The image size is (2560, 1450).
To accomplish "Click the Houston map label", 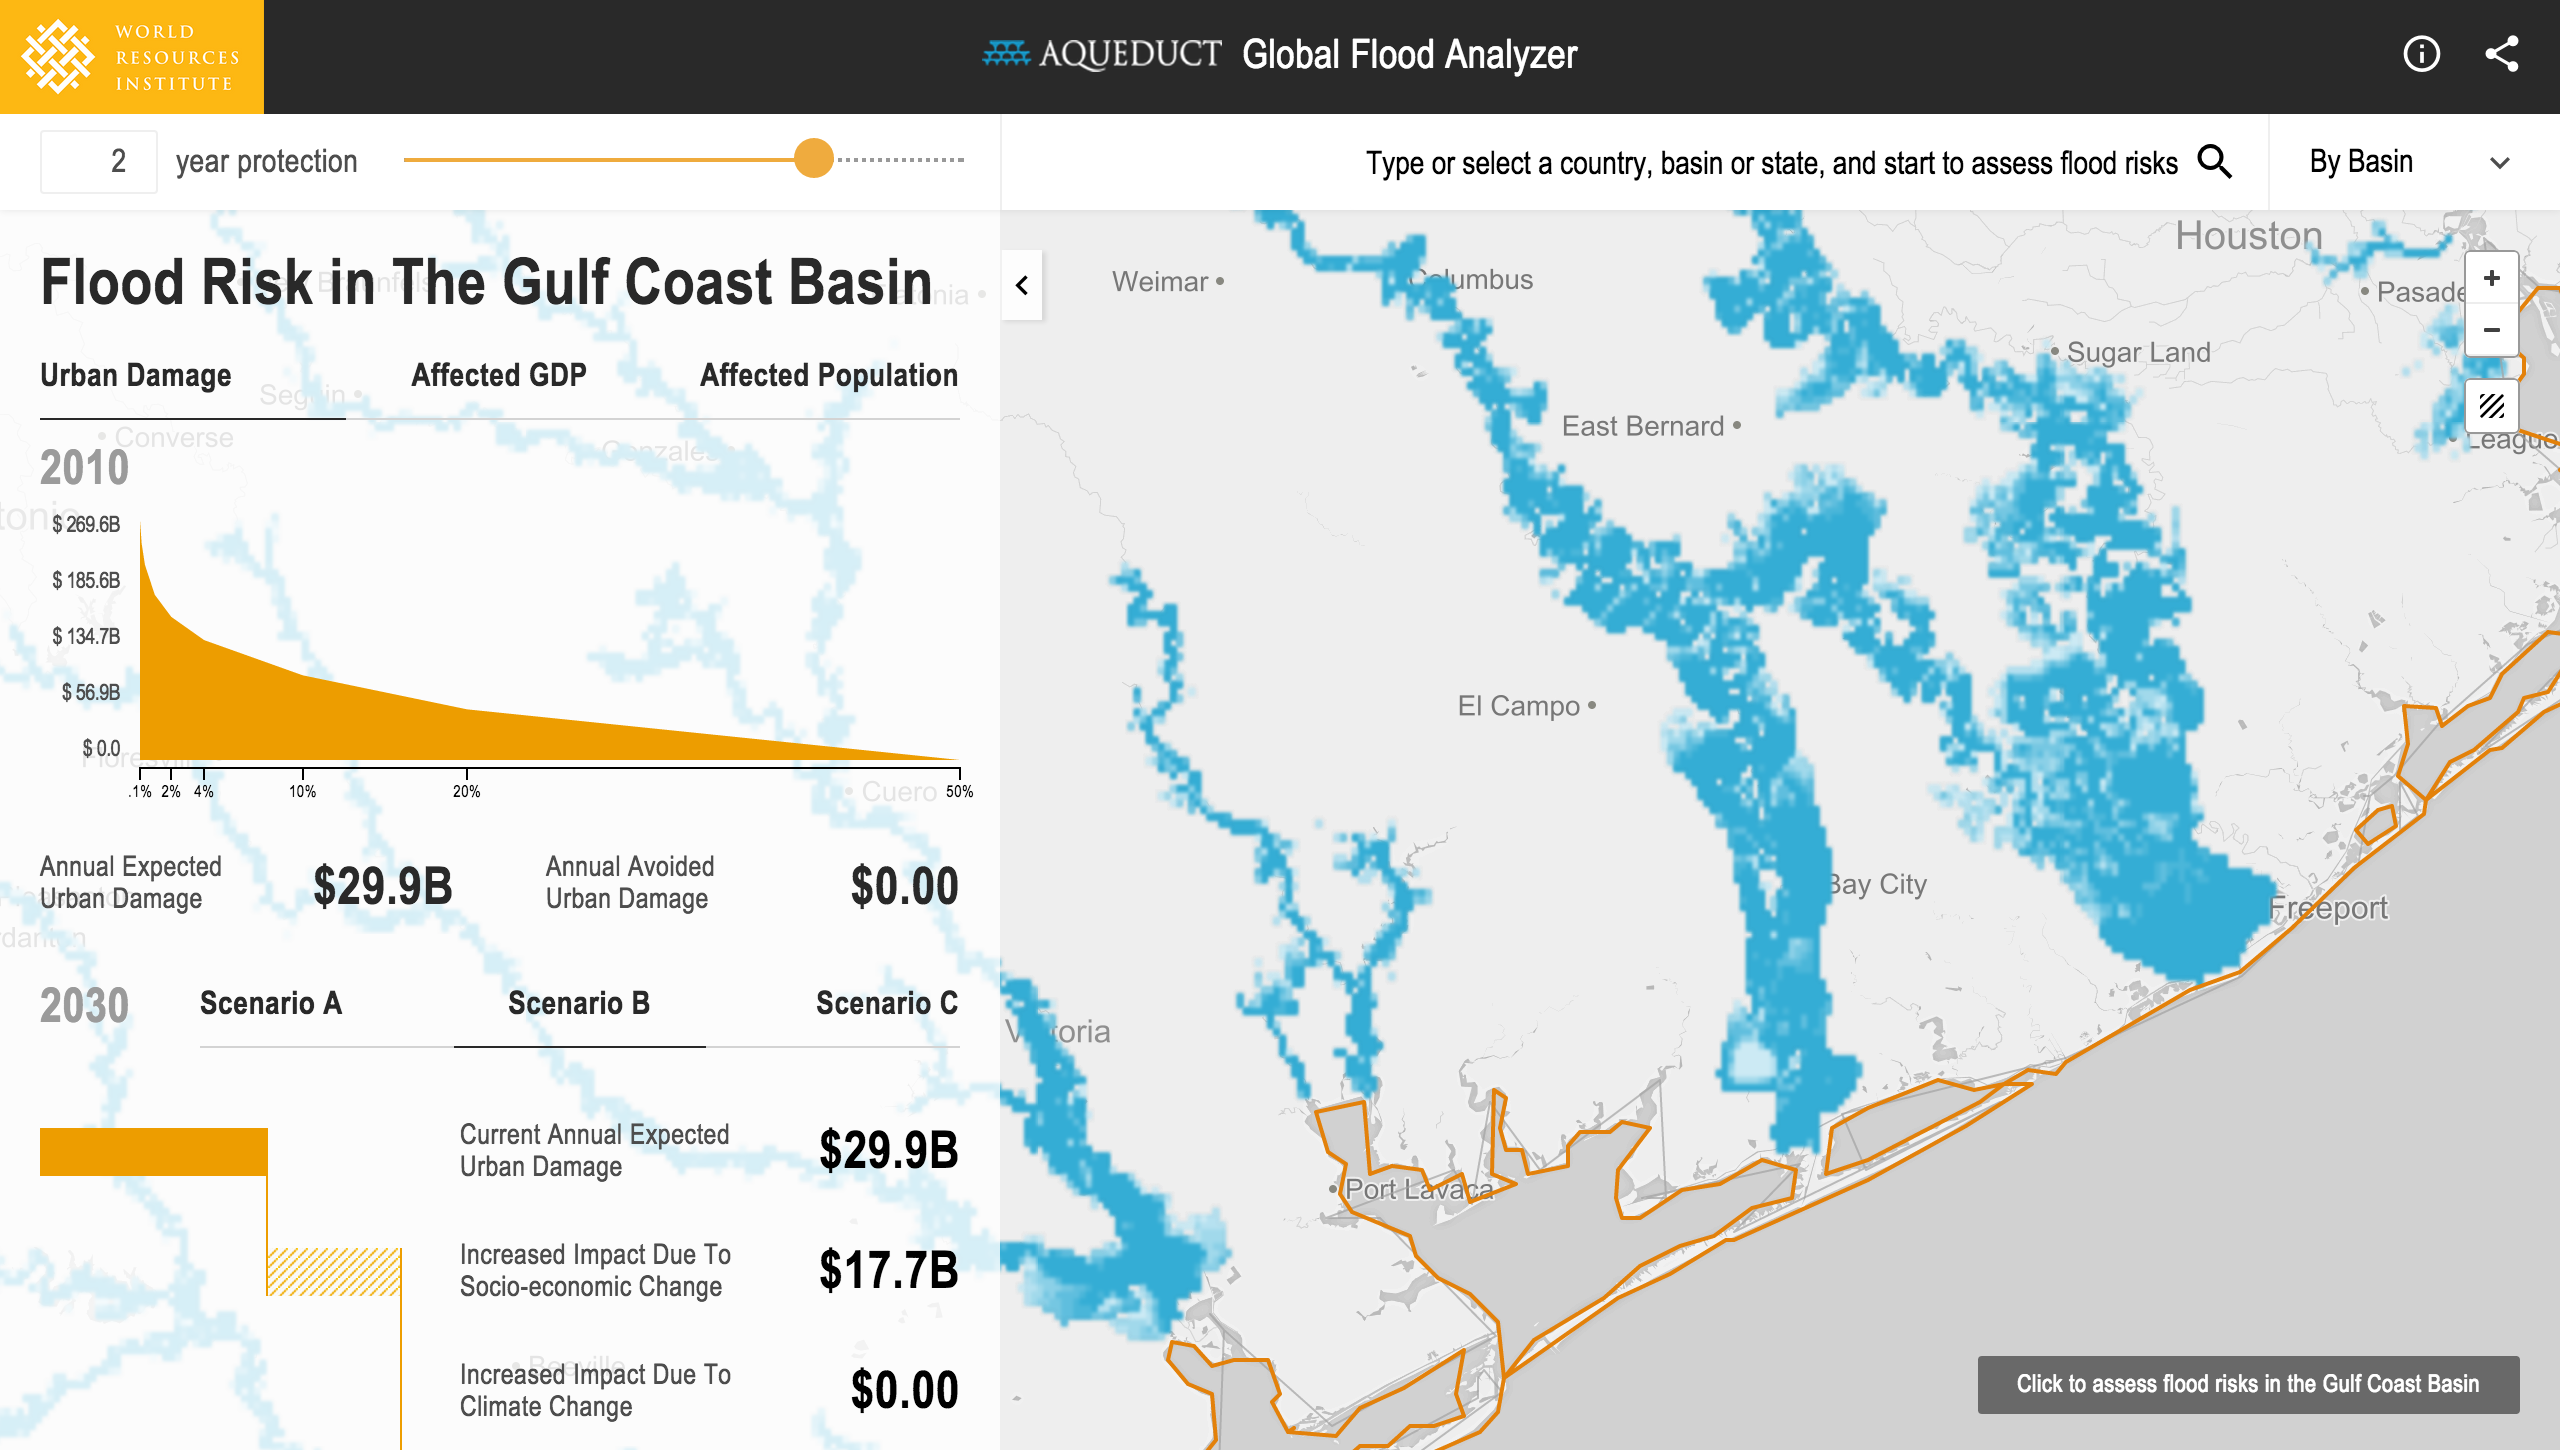I will click(2249, 236).
